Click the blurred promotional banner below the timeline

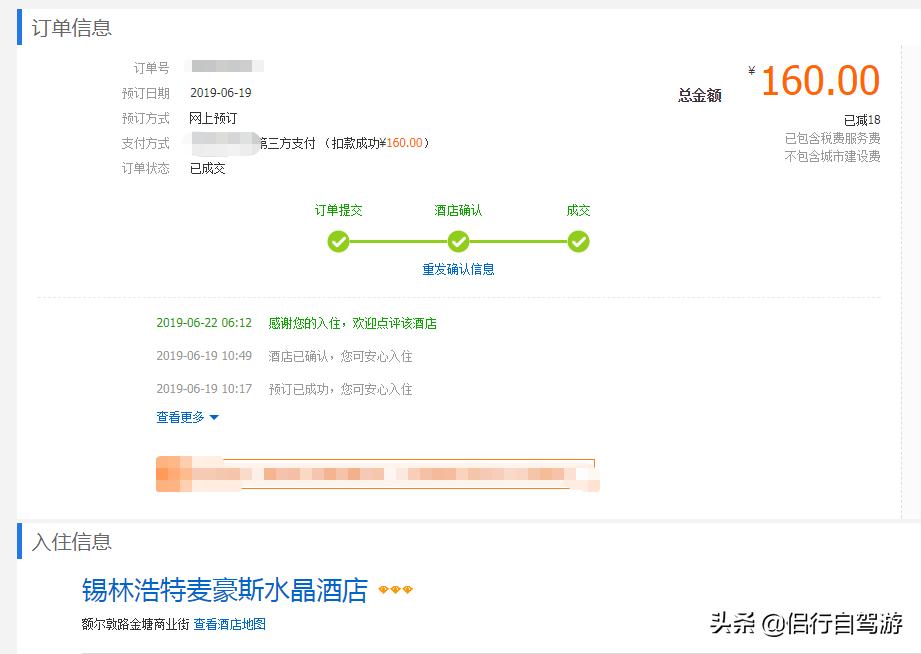pos(378,471)
